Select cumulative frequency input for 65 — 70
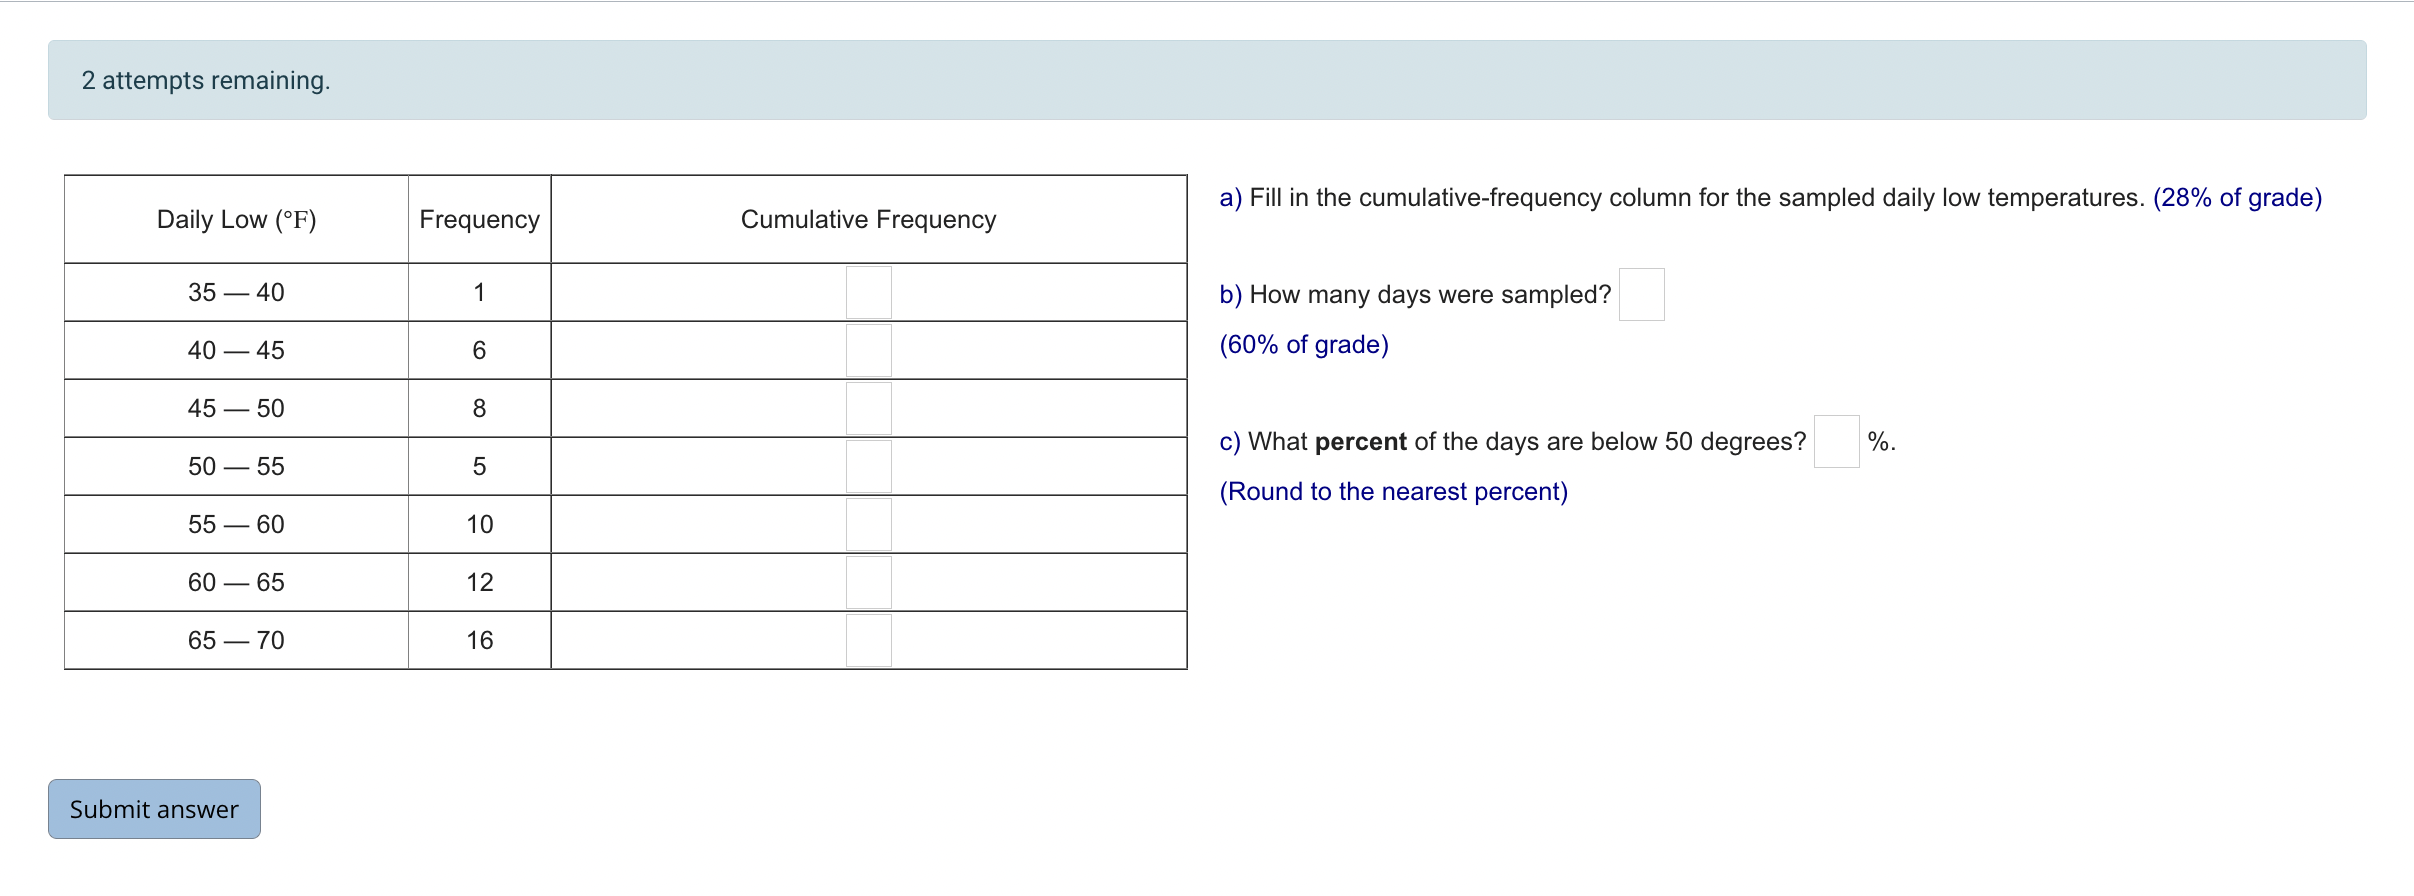 coord(869,640)
